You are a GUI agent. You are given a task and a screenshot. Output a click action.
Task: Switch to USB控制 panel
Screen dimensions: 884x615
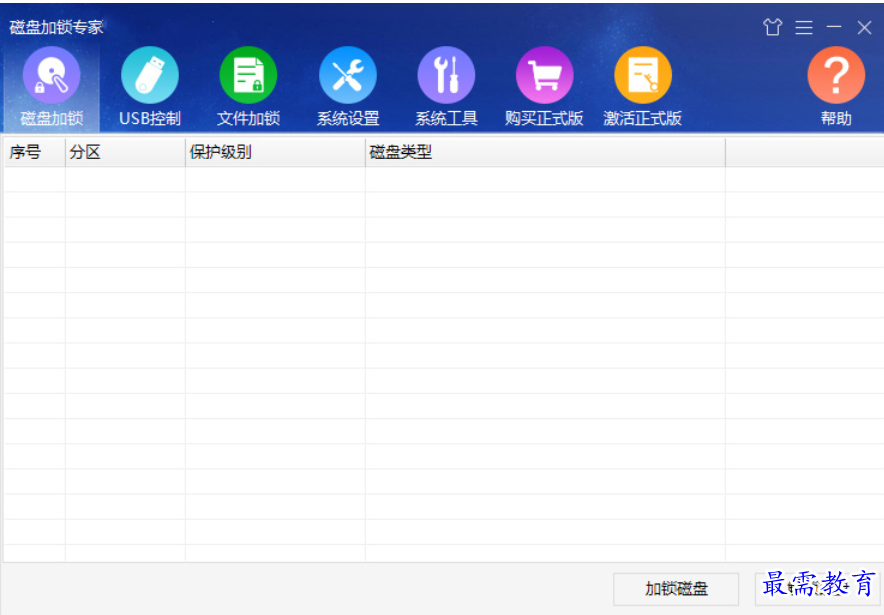click(x=150, y=87)
